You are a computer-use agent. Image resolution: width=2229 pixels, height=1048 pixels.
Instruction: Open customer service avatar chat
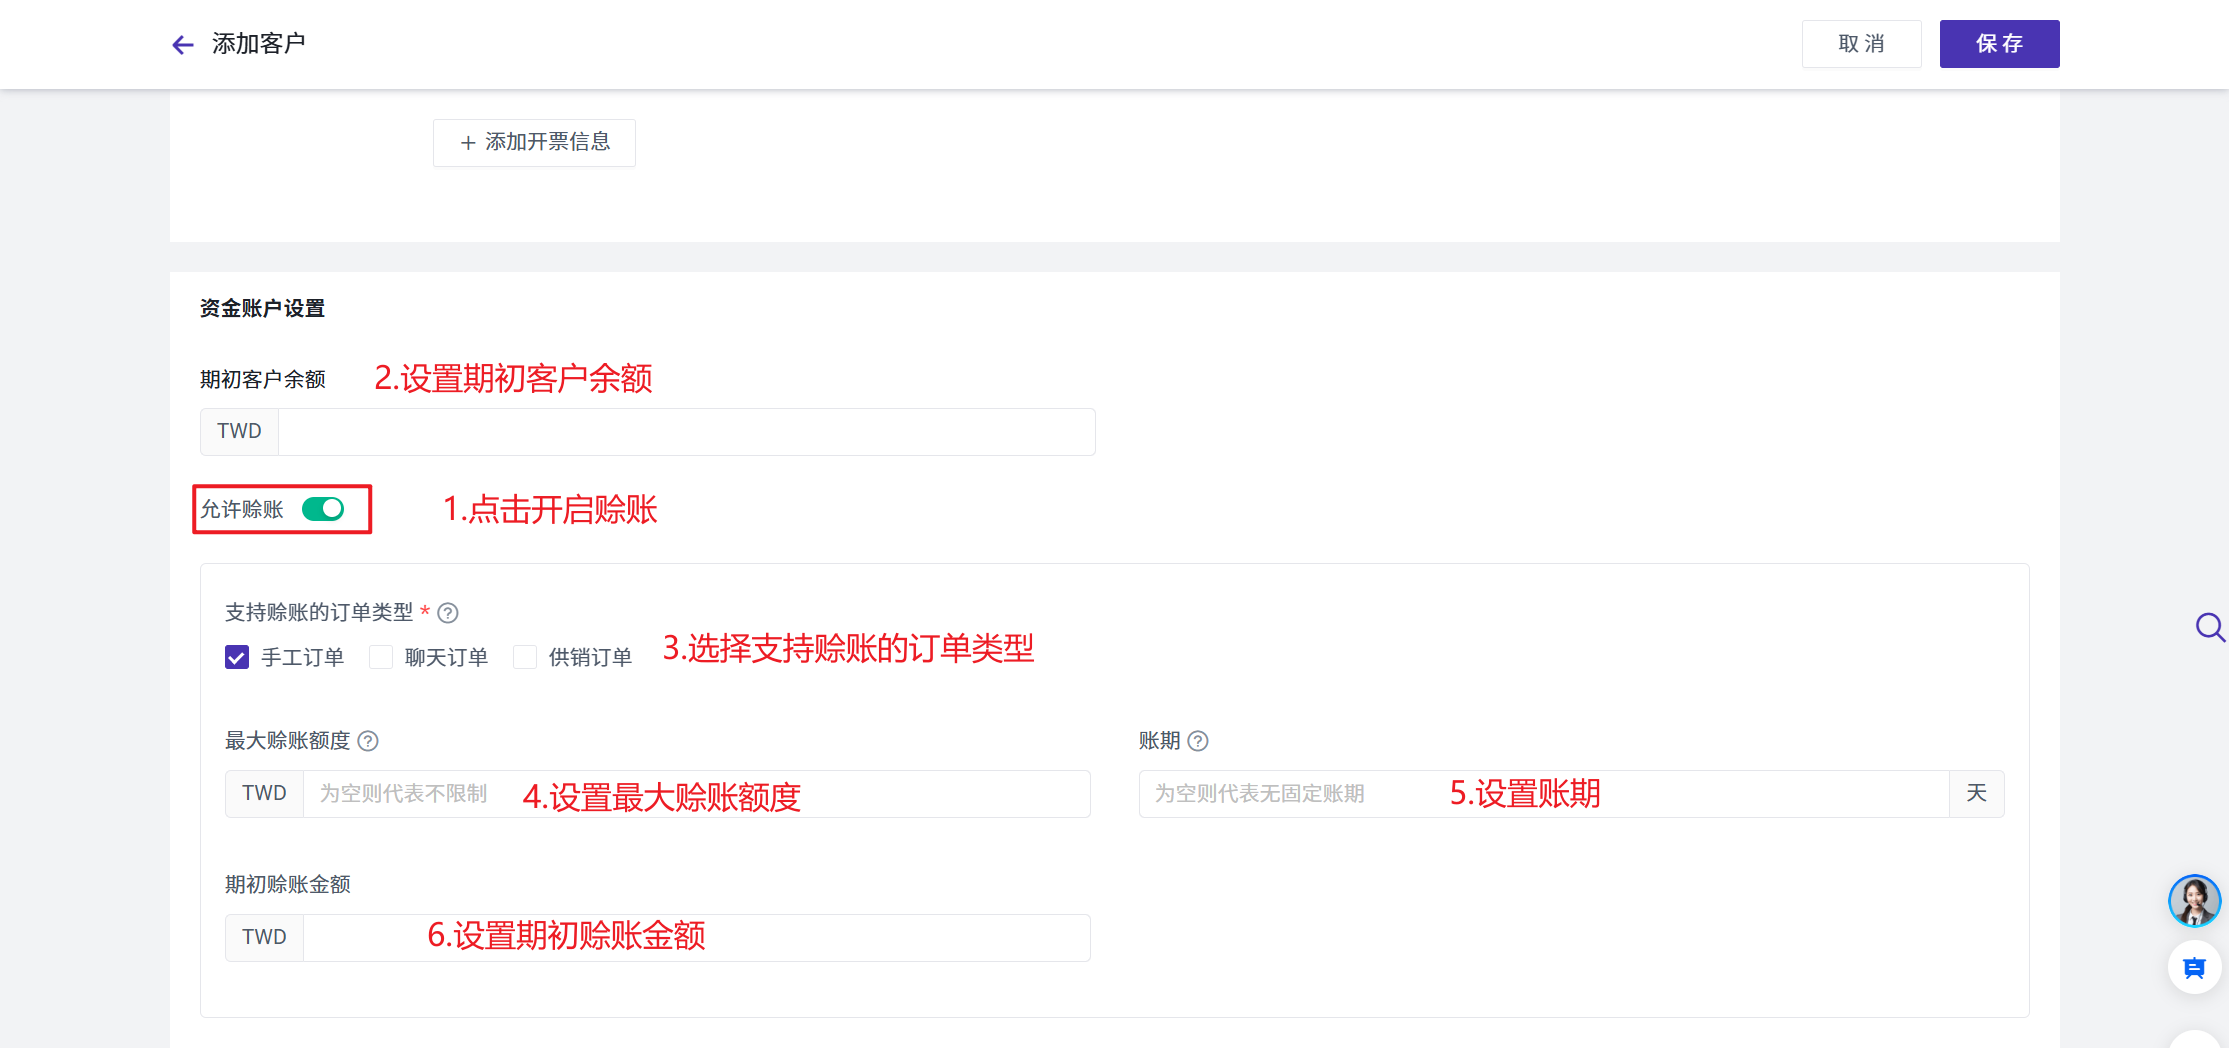tap(2194, 901)
